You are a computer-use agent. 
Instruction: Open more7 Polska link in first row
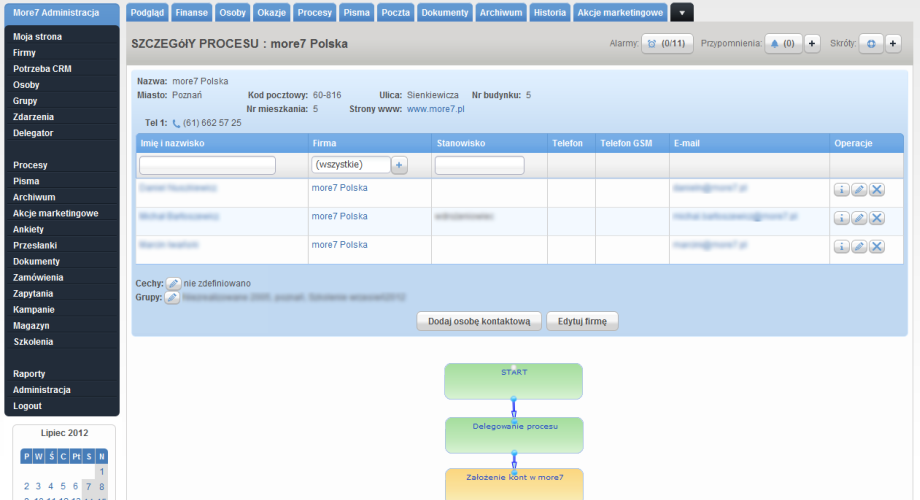[x=339, y=188]
